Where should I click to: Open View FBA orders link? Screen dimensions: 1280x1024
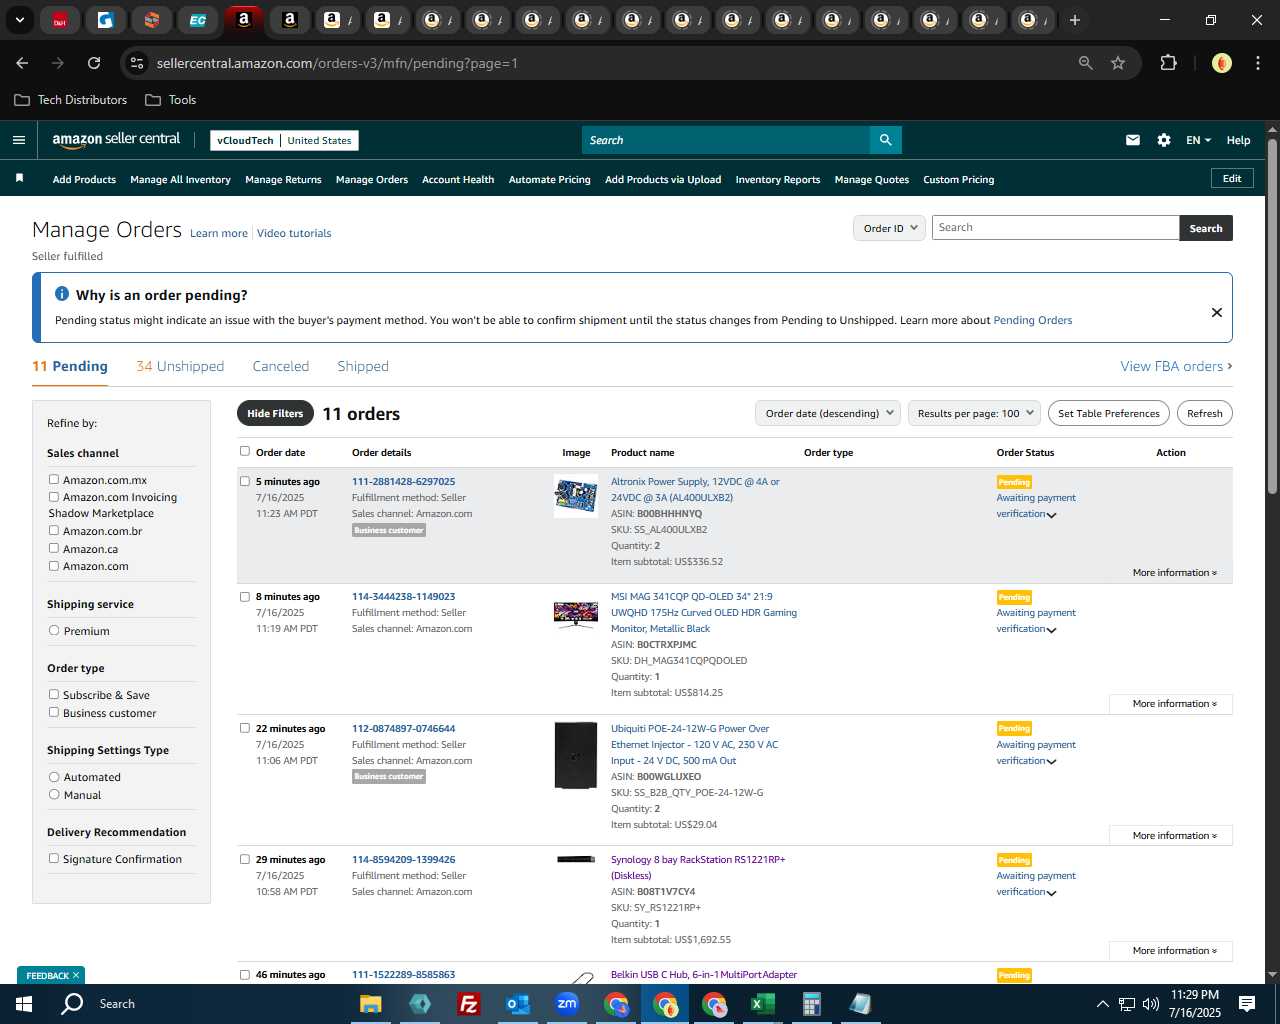coord(1176,366)
